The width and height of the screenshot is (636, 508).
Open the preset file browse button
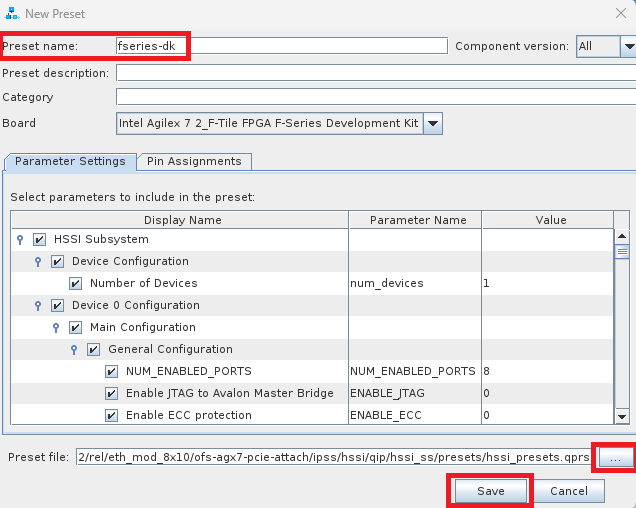(616, 458)
